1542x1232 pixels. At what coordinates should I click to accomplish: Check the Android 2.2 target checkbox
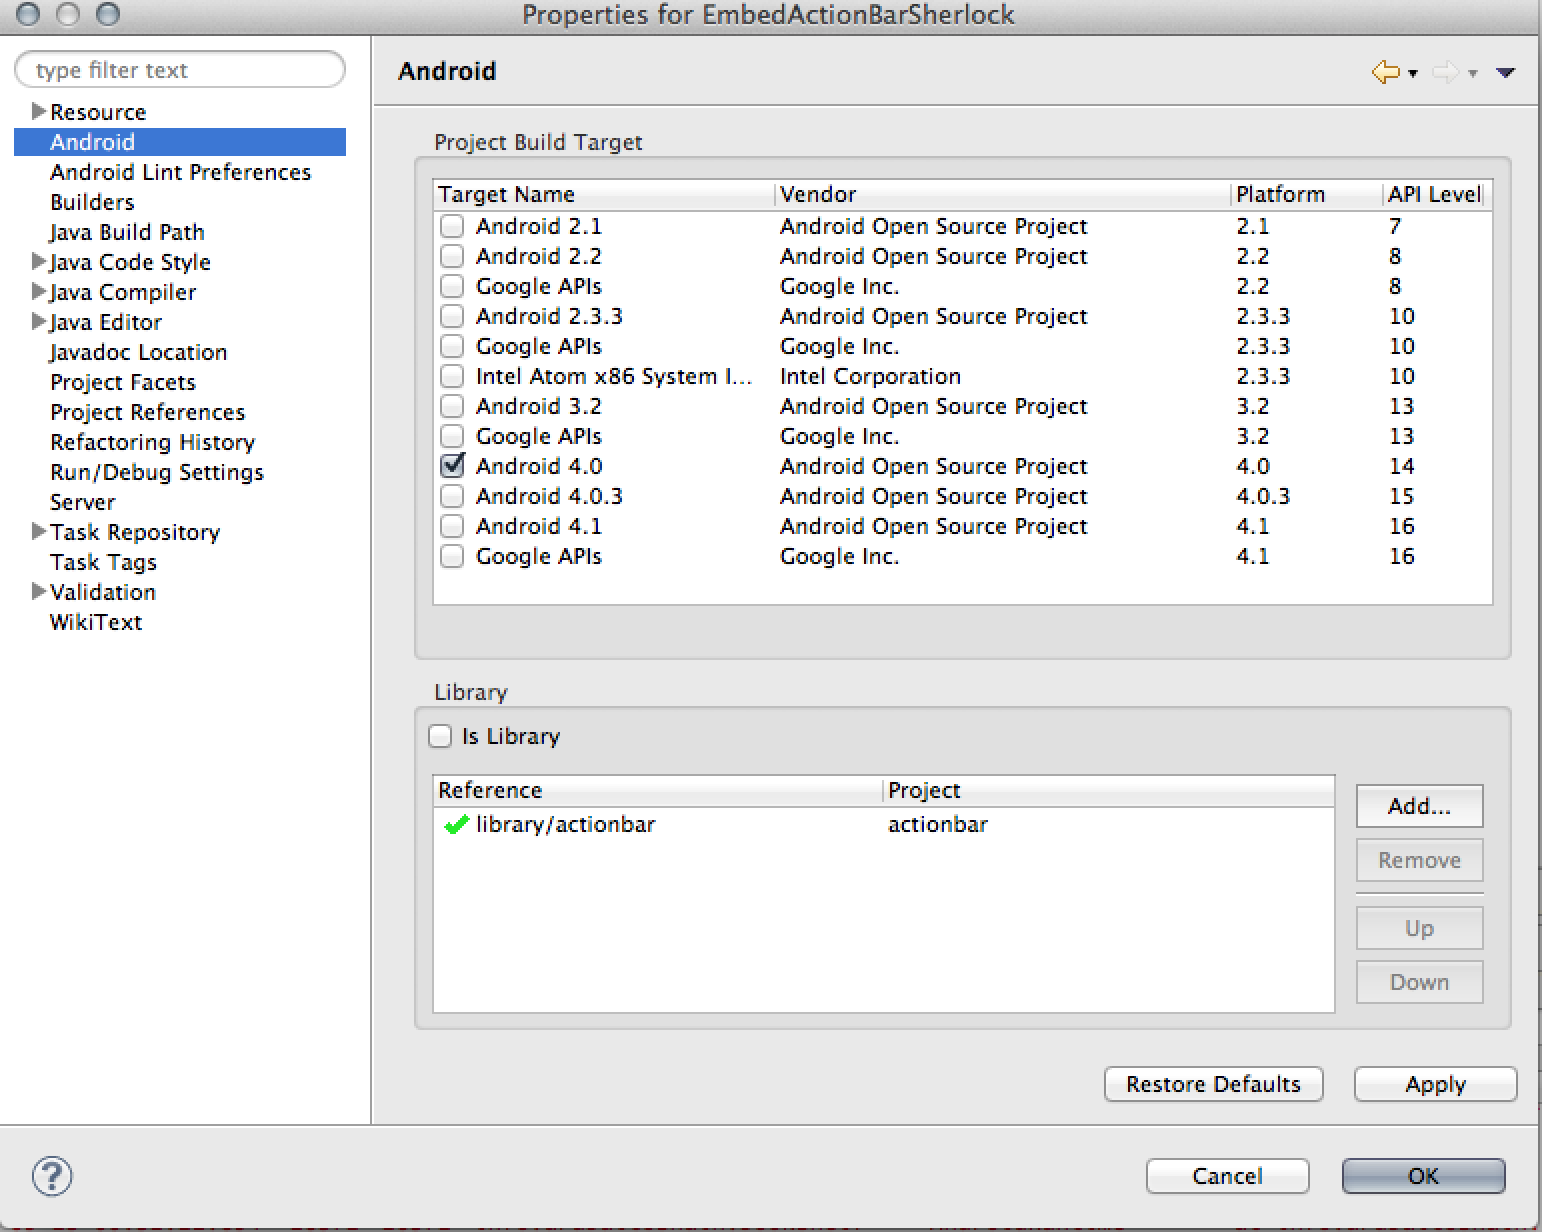click(452, 256)
